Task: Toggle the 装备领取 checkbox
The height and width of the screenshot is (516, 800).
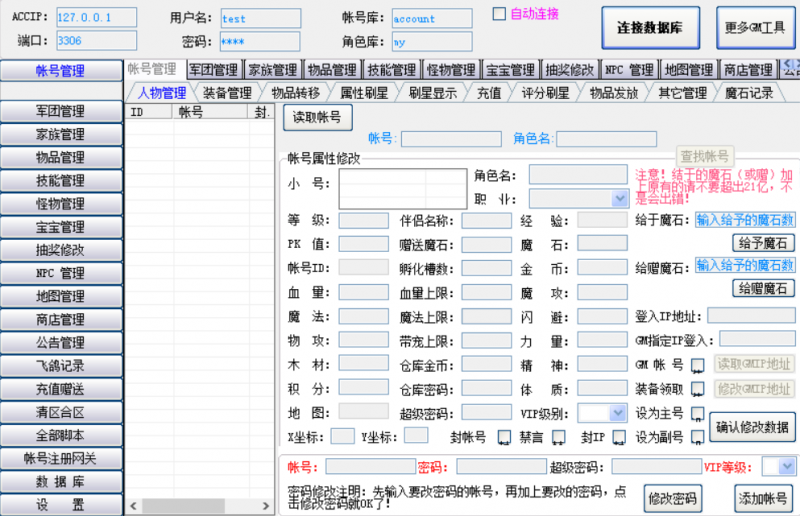Action: point(697,389)
